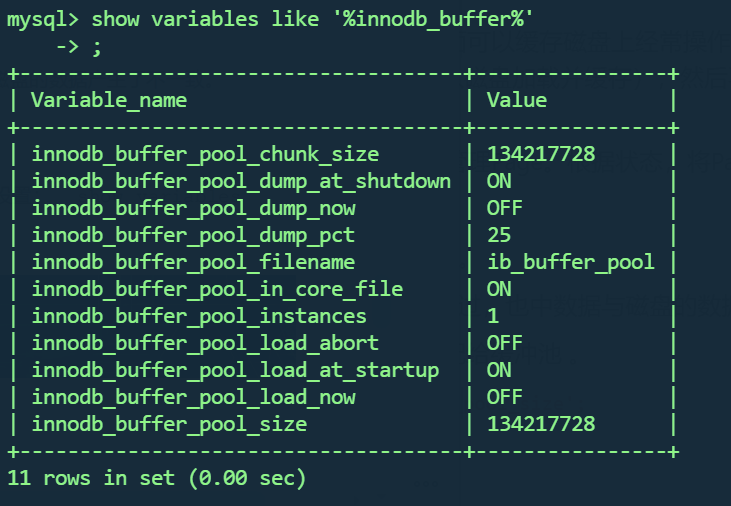Select the innodb_buffer_pool_dump_pct variable name
The width and height of the screenshot is (731, 506).
pyautogui.click(x=193, y=235)
